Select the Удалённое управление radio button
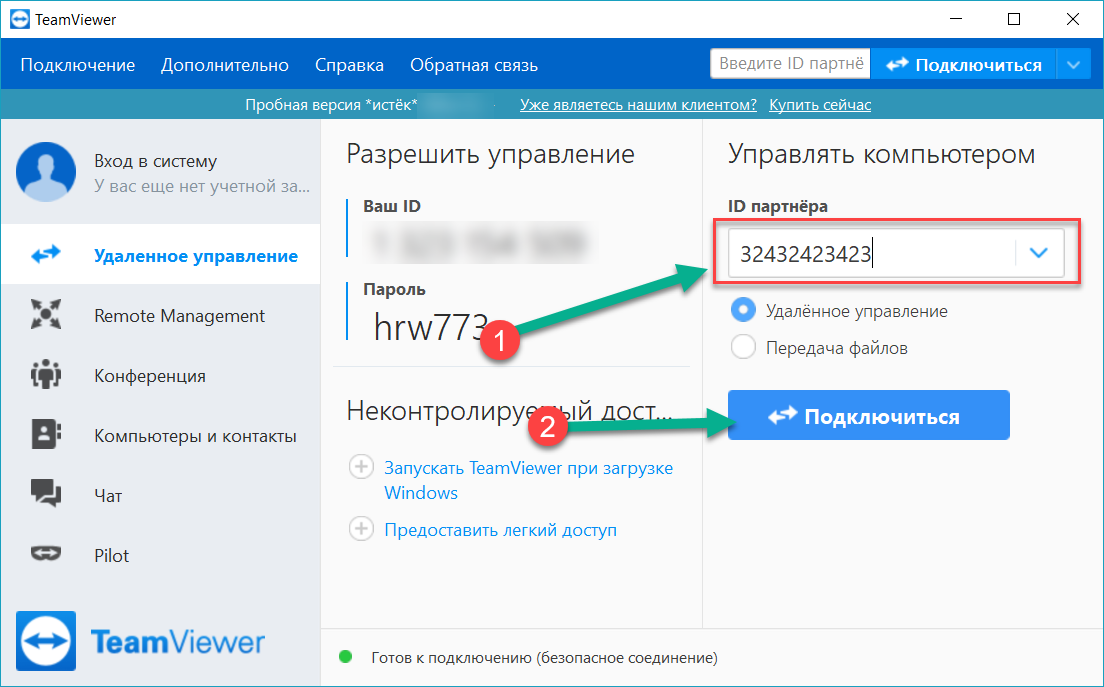 tap(744, 310)
